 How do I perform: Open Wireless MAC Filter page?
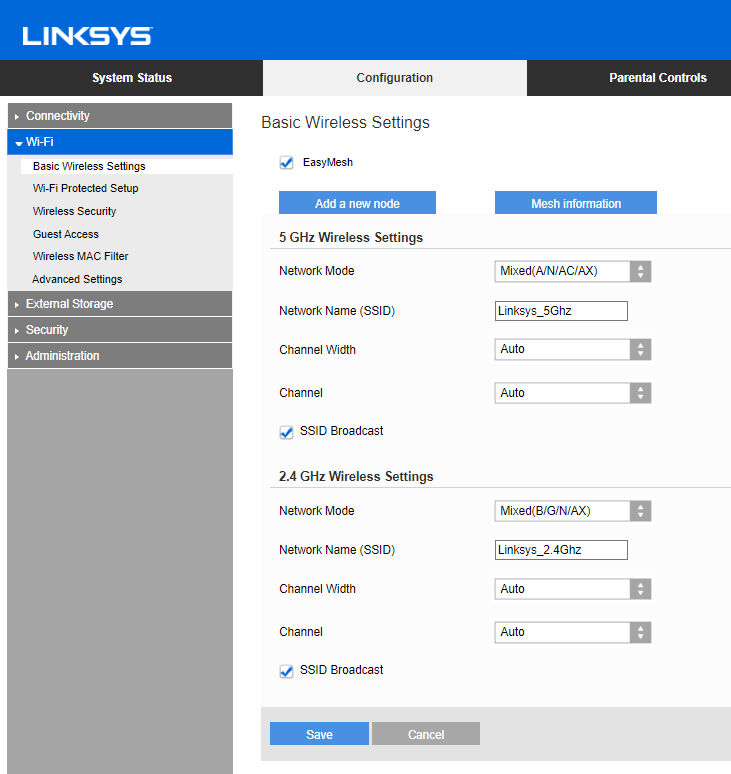[80, 256]
